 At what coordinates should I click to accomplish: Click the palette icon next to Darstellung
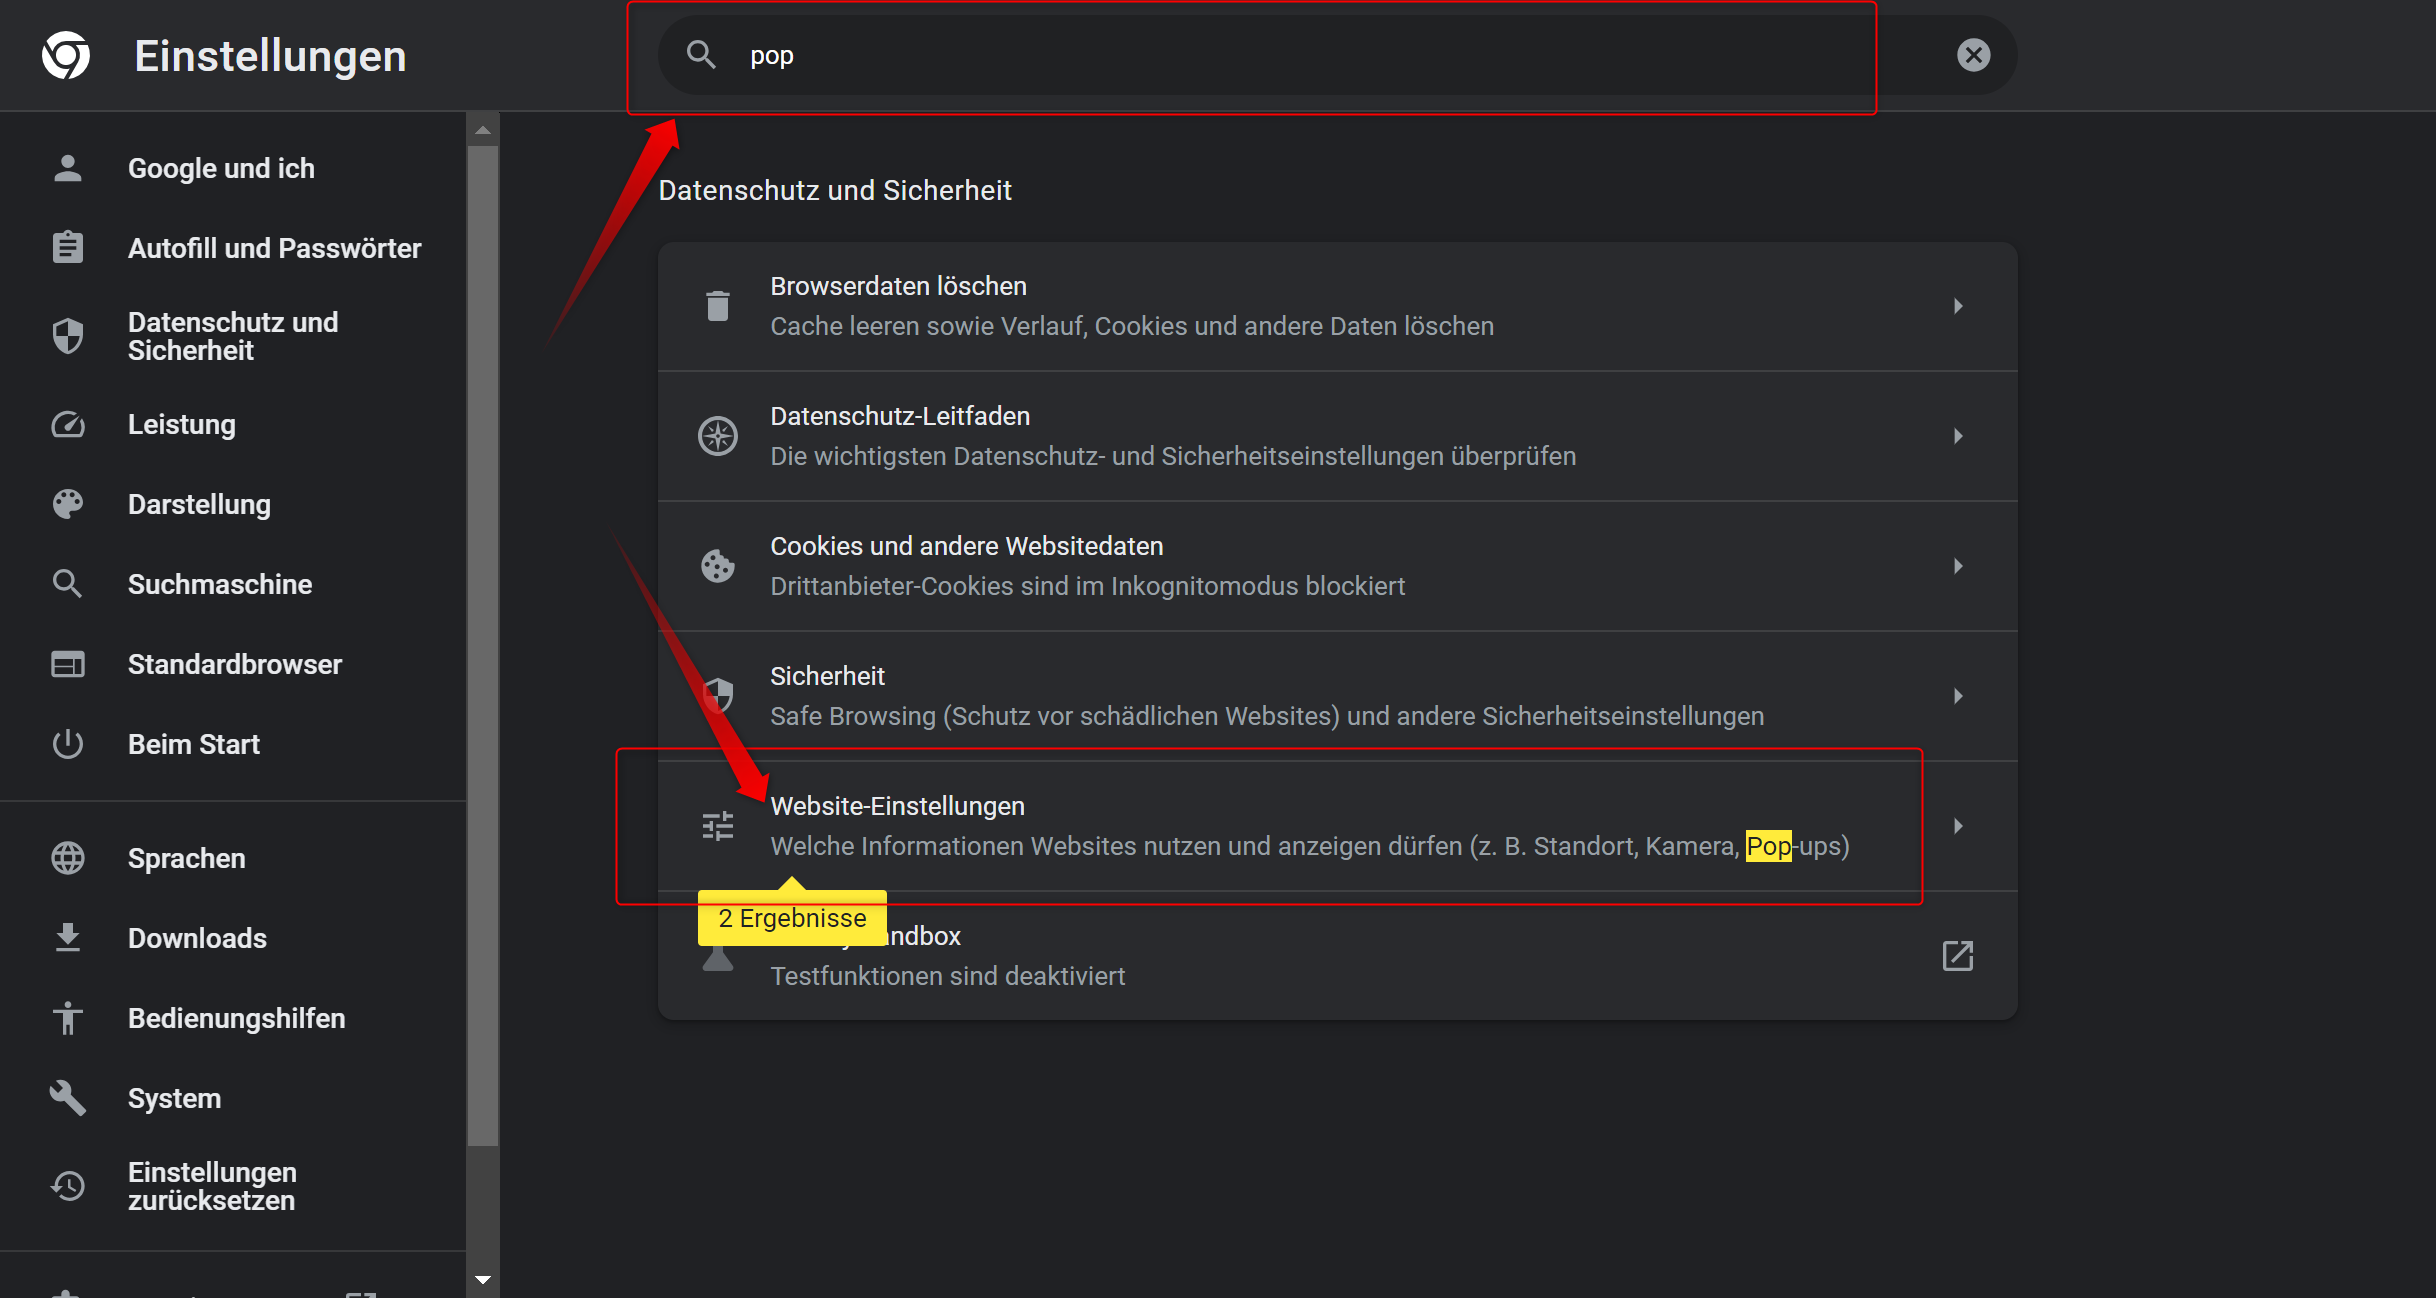(68, 504)
